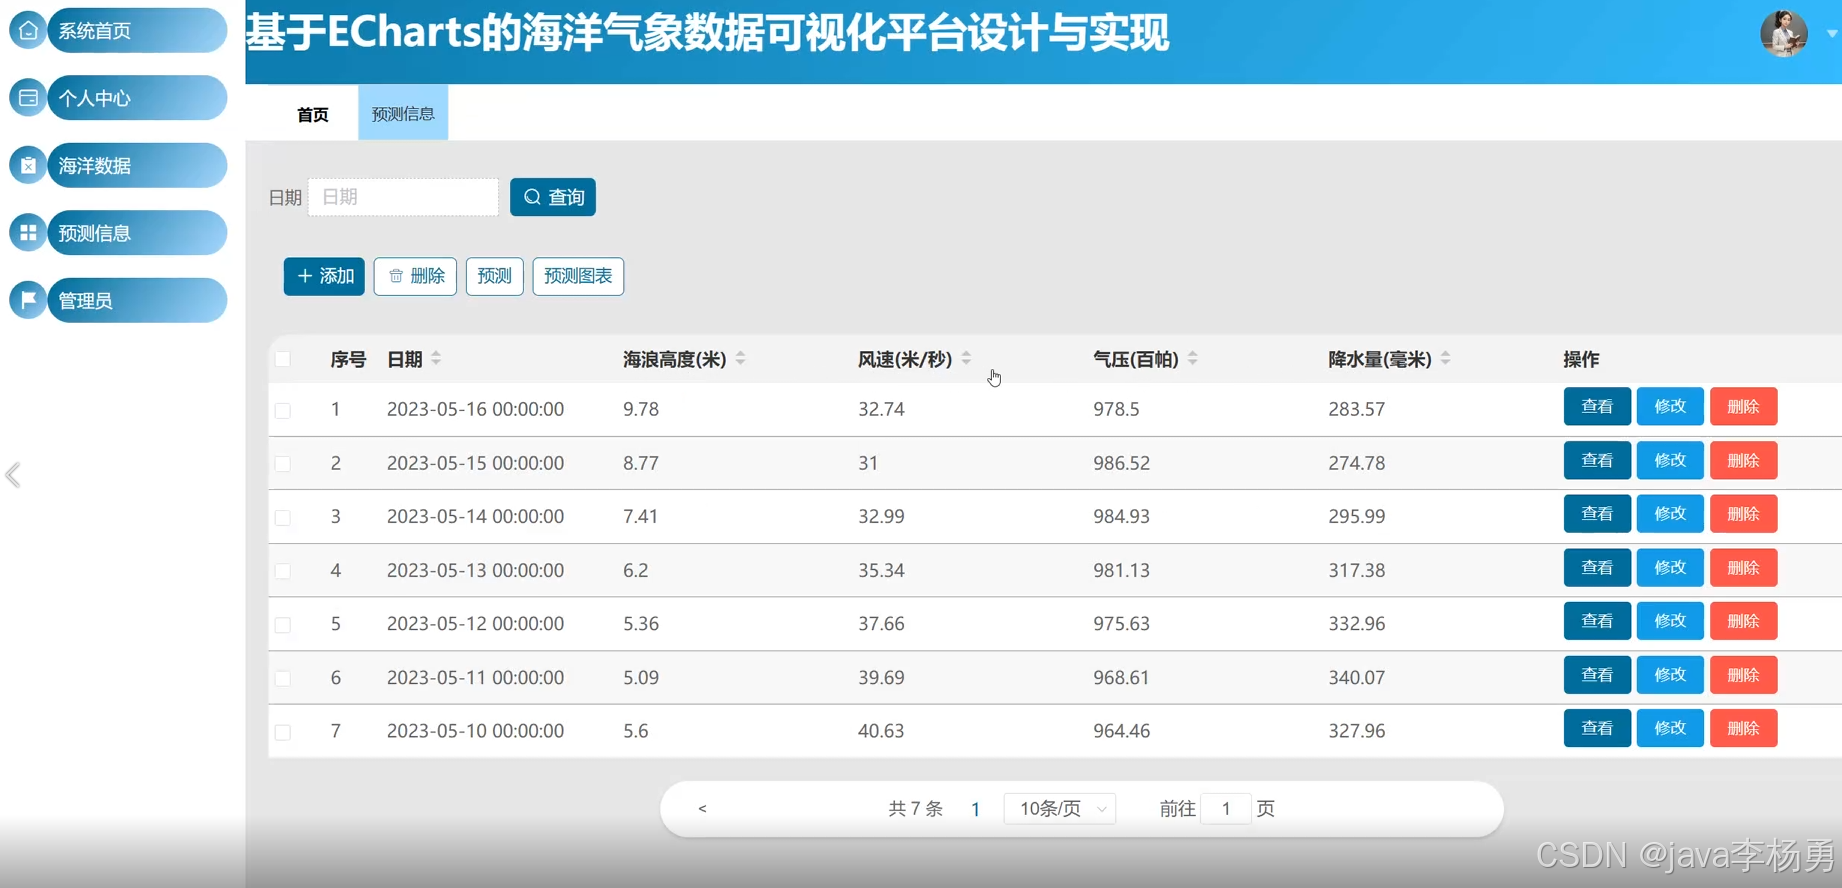Click the 预测 button

coord(494,276)
